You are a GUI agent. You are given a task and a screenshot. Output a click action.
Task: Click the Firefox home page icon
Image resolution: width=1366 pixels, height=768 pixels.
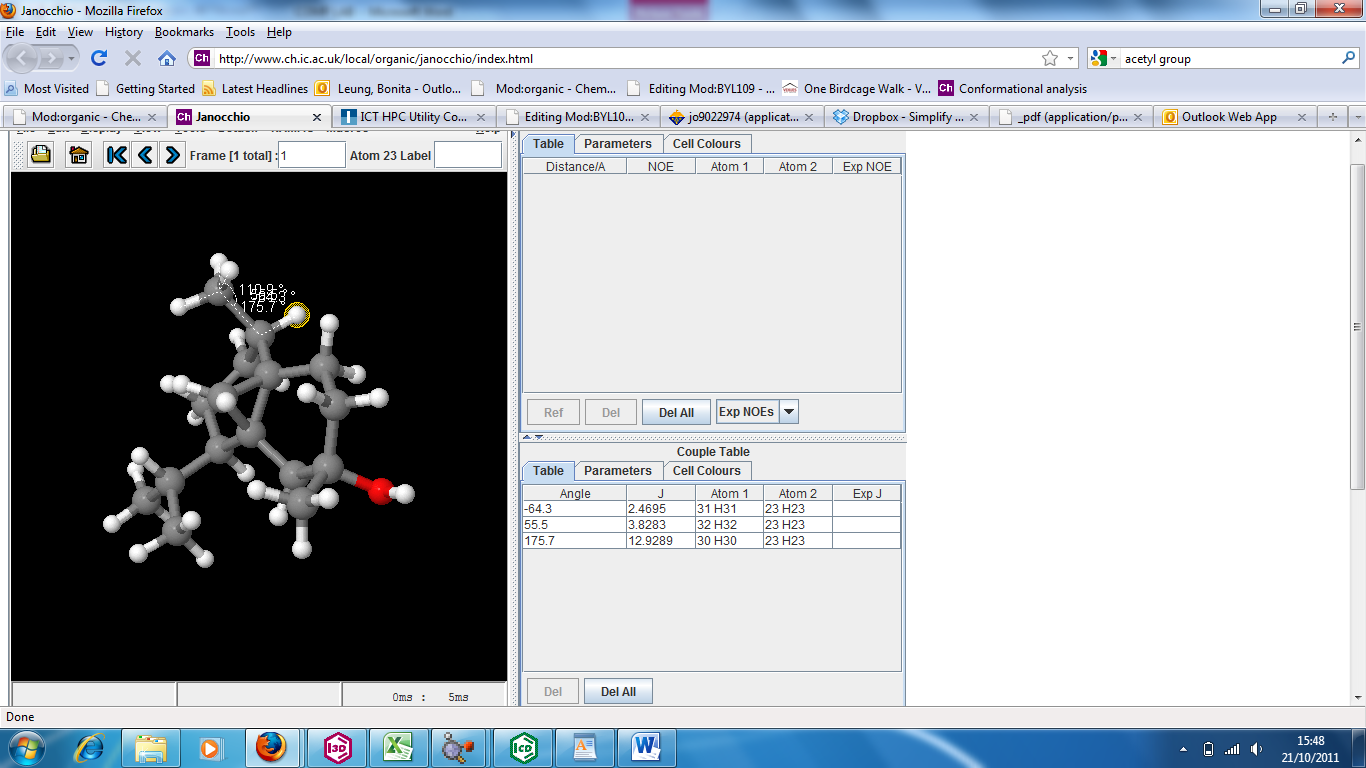167,58
